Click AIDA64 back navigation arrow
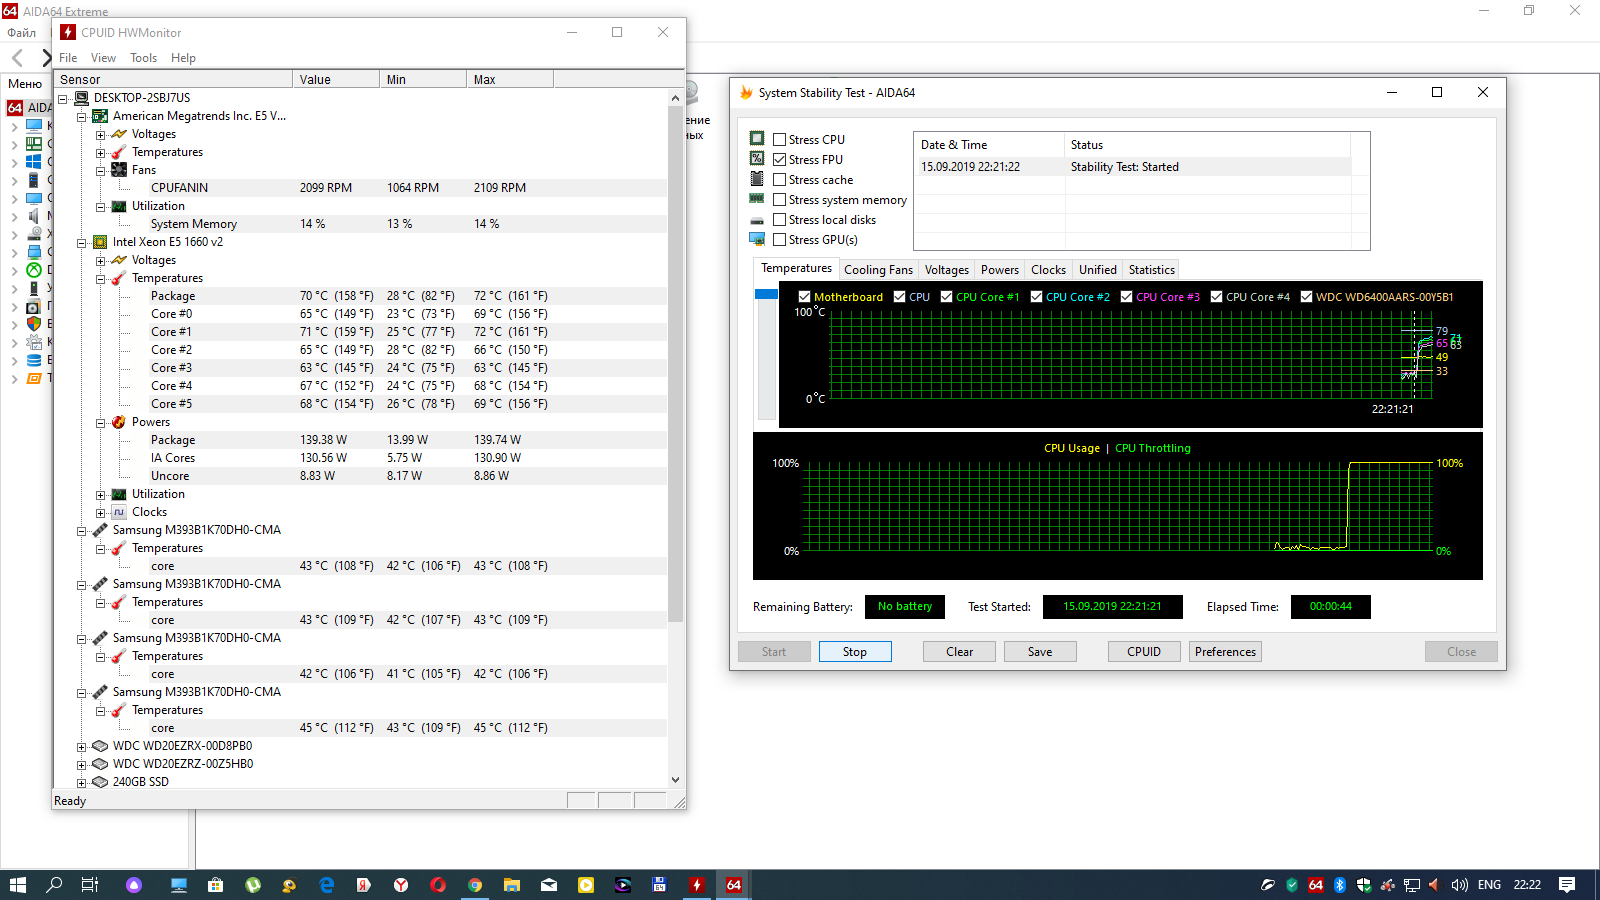Viewport: 1600px width, 900px height. click(17, 58)
